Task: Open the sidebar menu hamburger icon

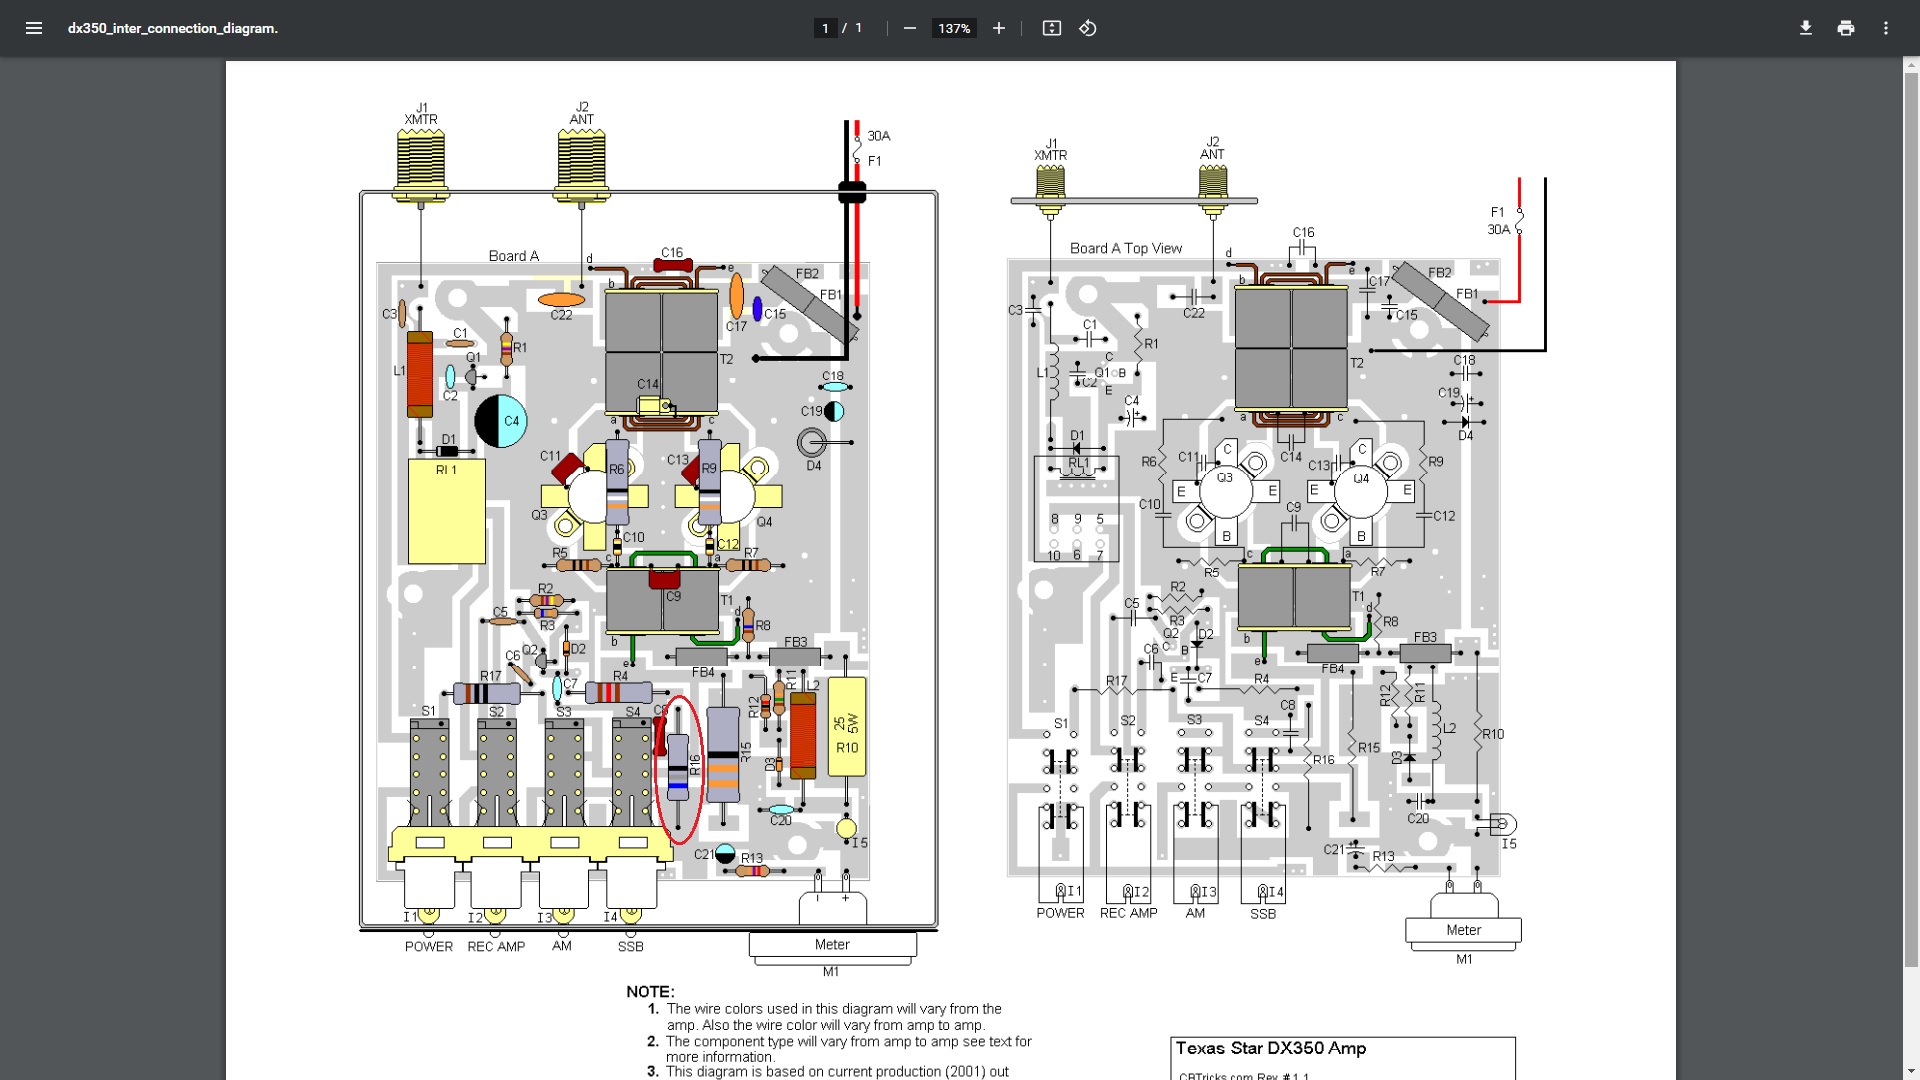Action: (34, 28)
